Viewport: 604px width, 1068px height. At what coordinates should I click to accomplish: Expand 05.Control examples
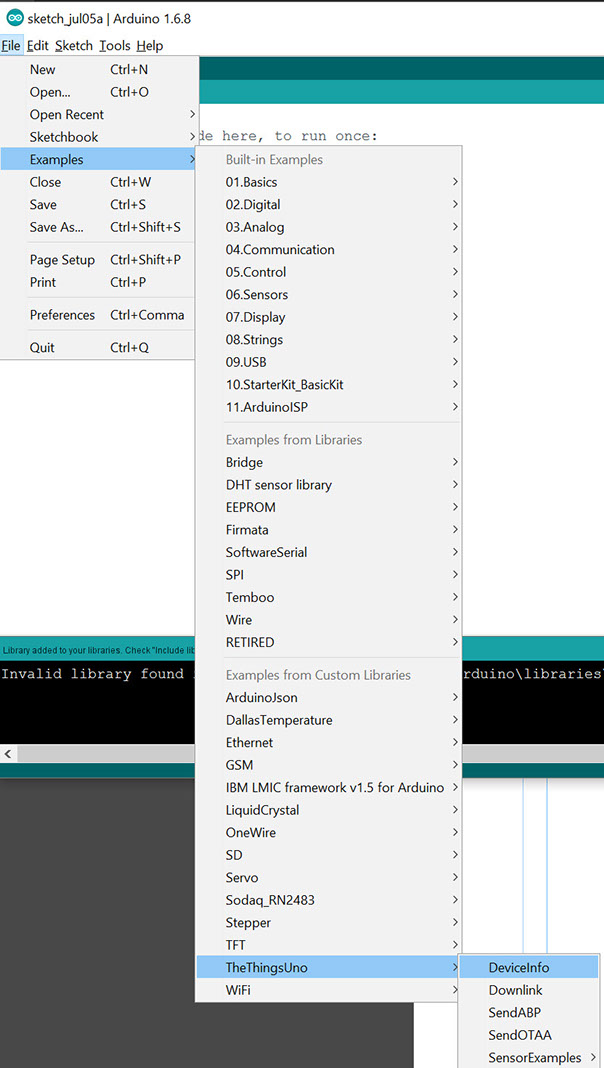(x=329, y=272)
